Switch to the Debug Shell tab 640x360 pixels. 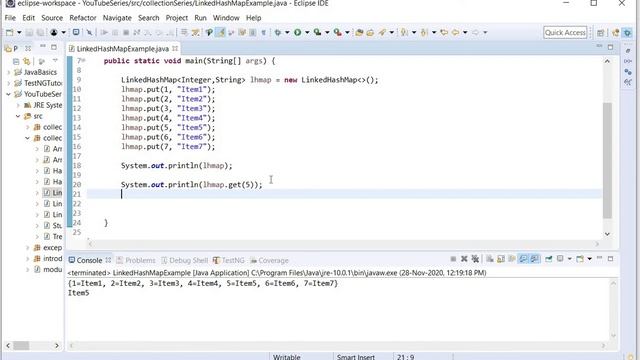[184, 260]
